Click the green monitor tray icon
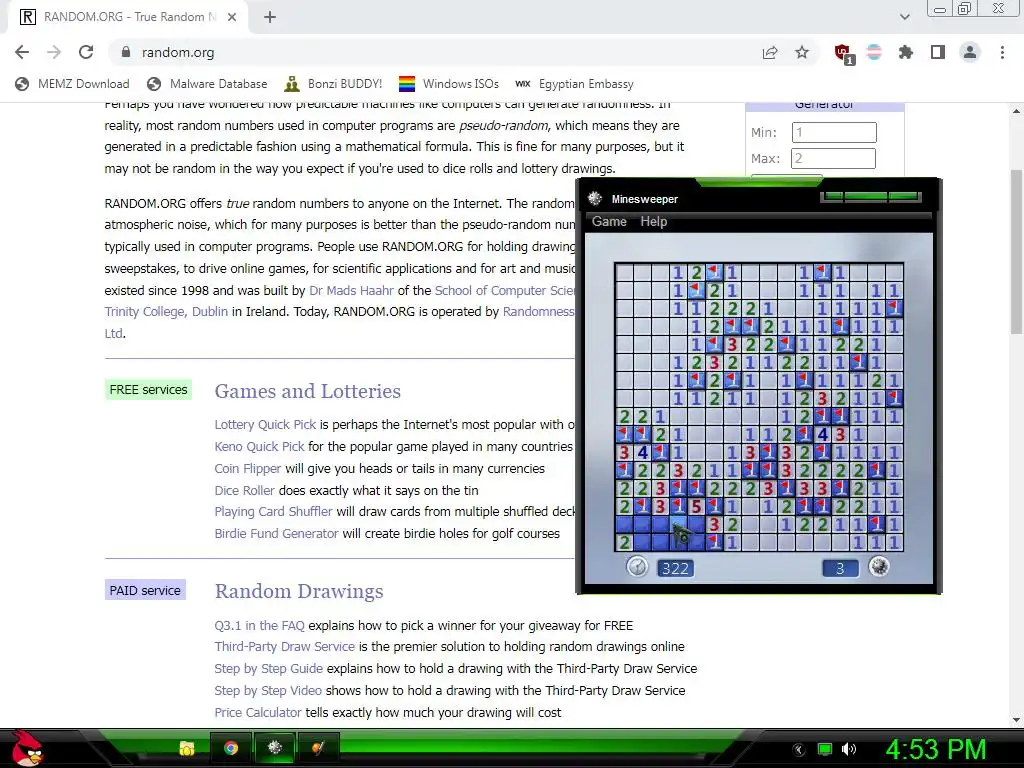The image size is (1024, 768). [x=825, y=749]
